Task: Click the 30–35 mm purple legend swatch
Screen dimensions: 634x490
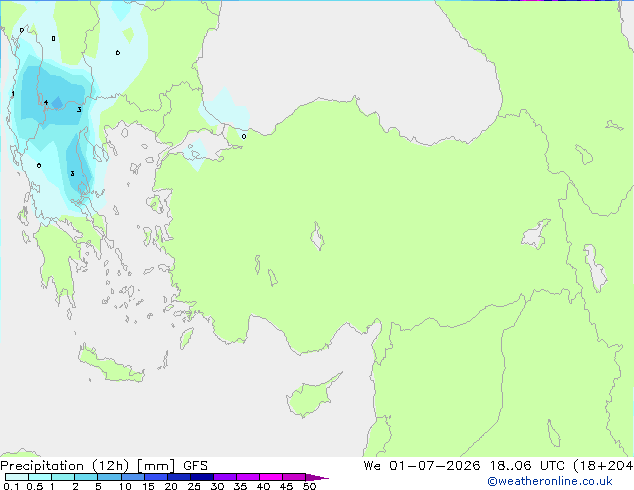Action: pyautogui.click(x=225, y=477)
